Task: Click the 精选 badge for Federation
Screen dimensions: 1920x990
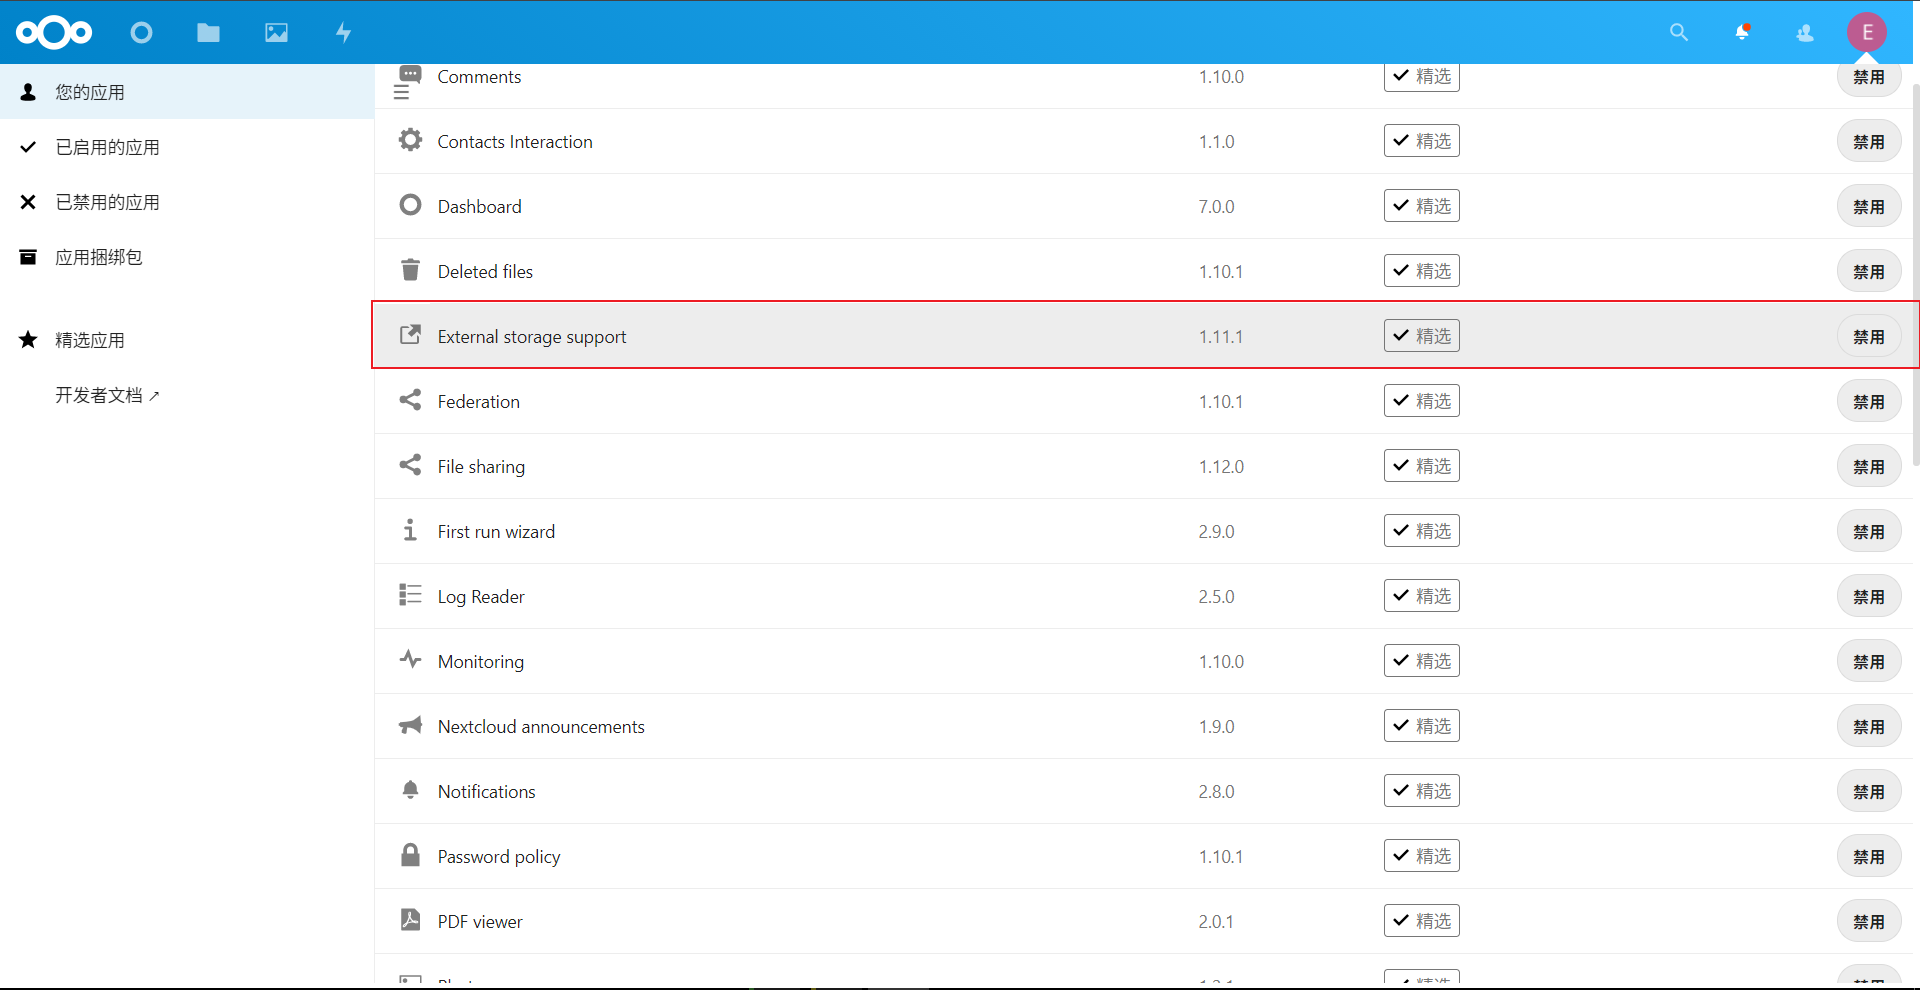Action: (1421, 401)
